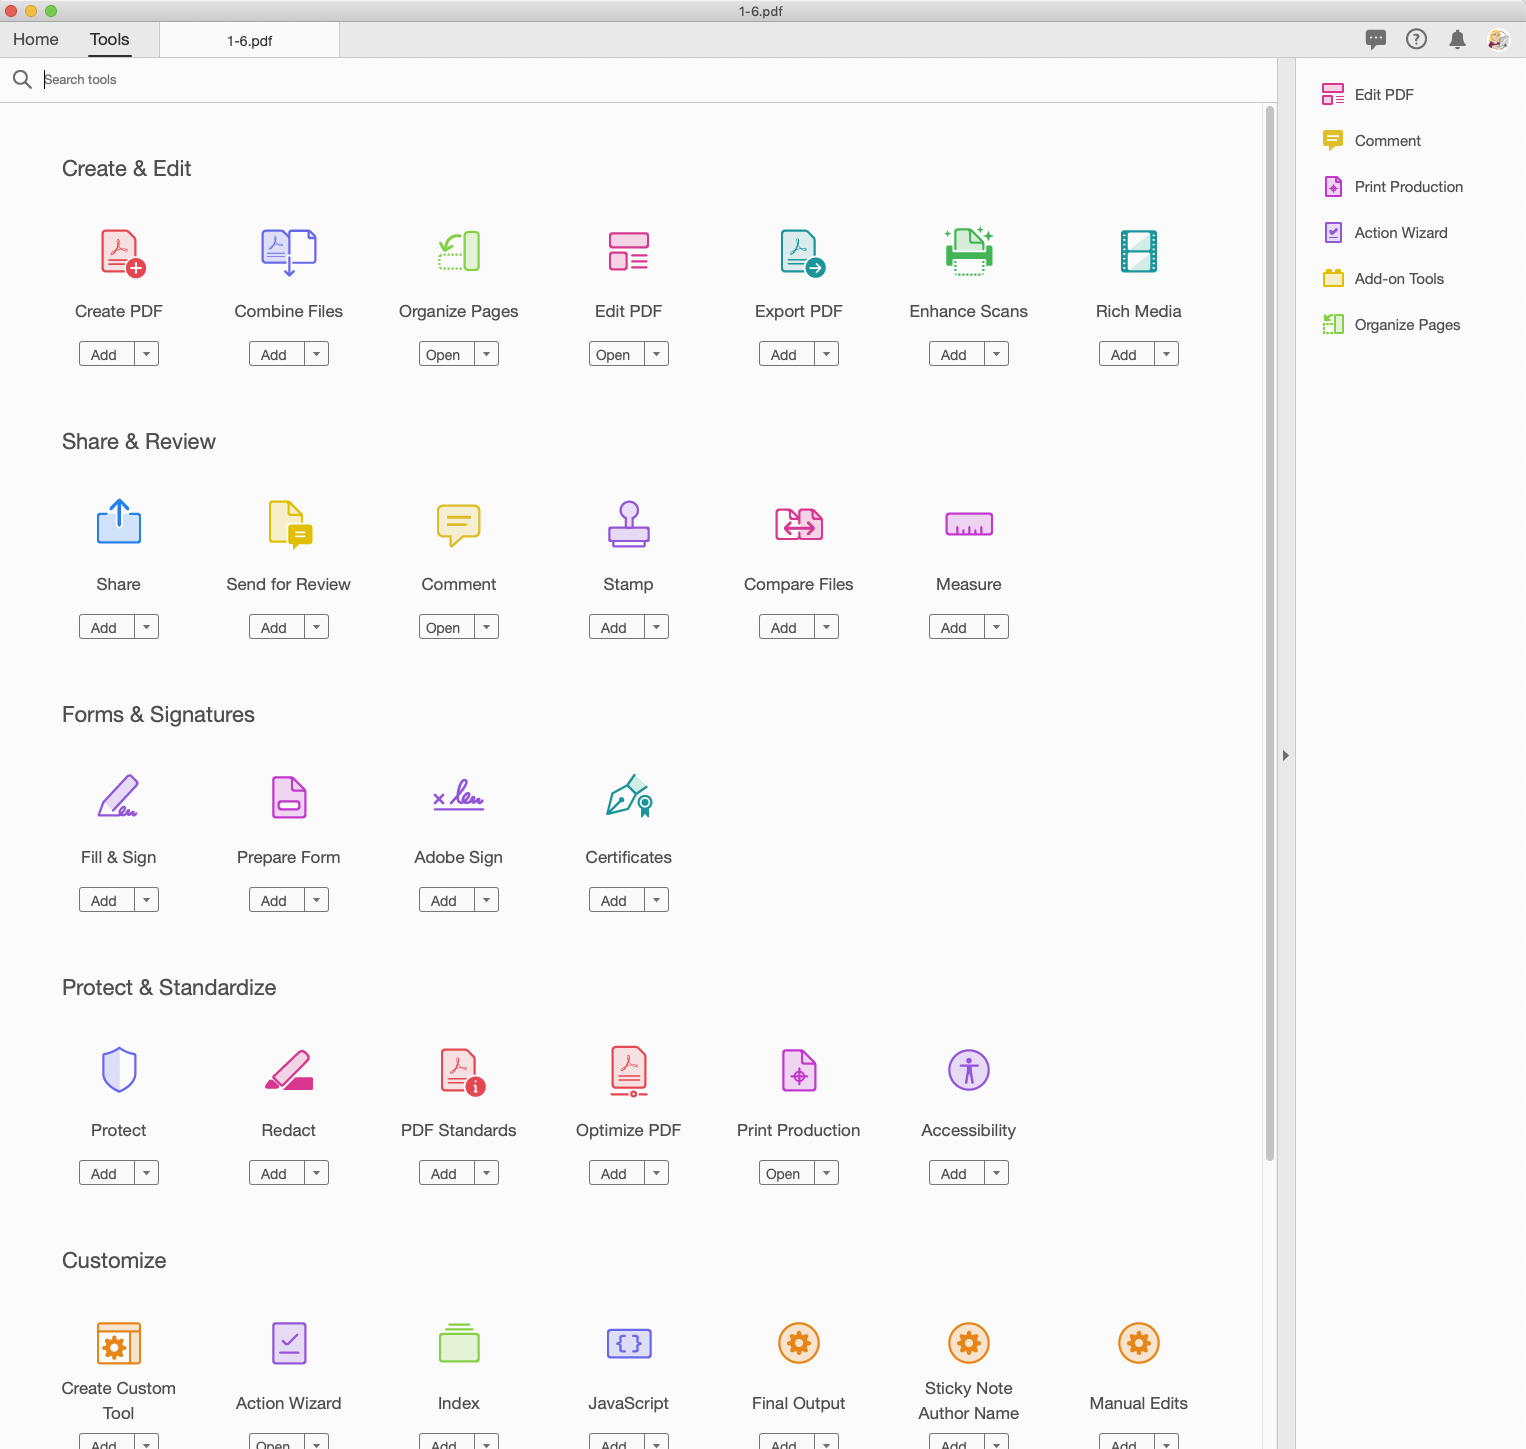Click the Organize Pages icon in the Create & Edit section

point(459,252)
